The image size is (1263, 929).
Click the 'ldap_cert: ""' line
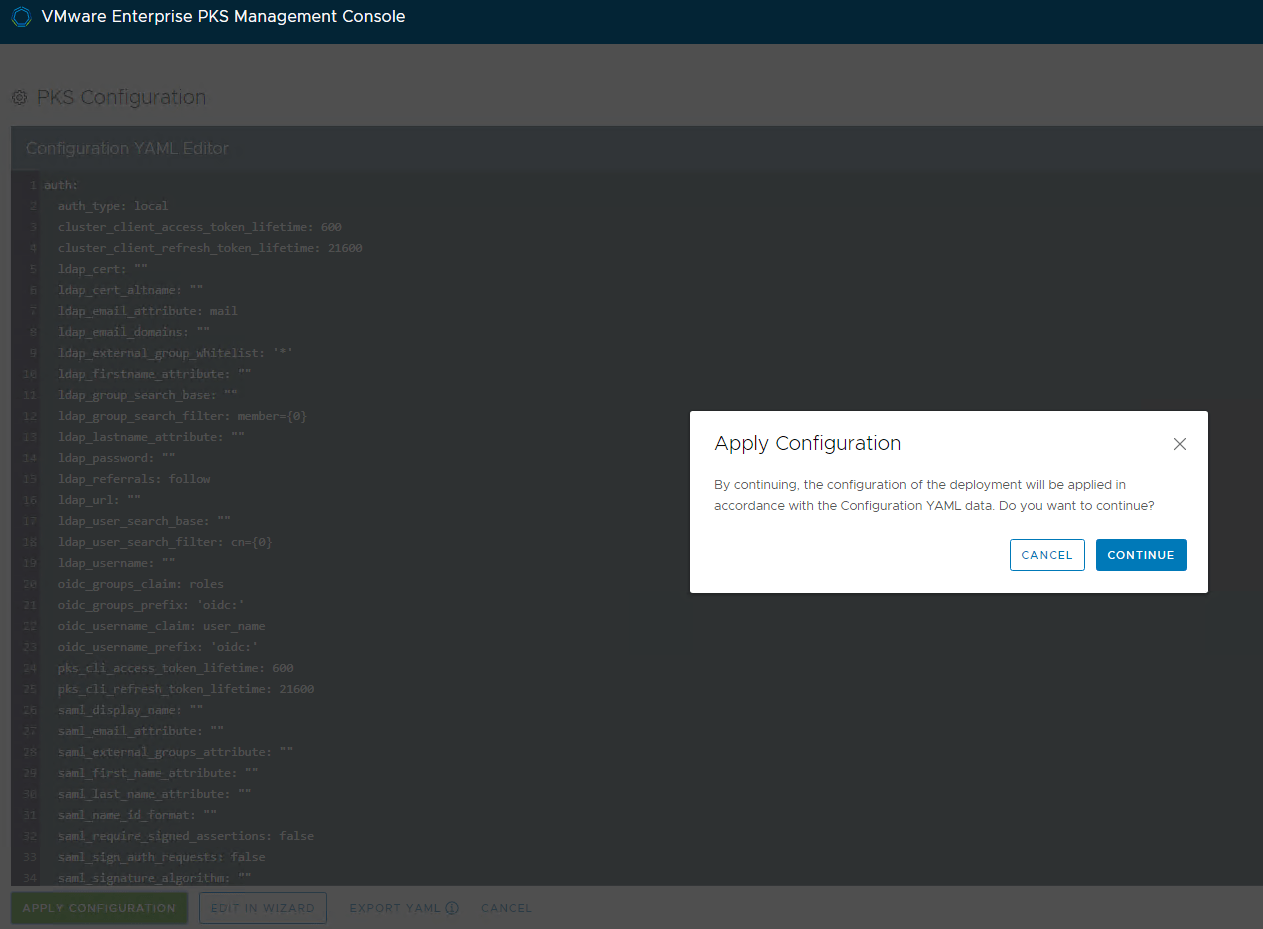pos(103,269)
